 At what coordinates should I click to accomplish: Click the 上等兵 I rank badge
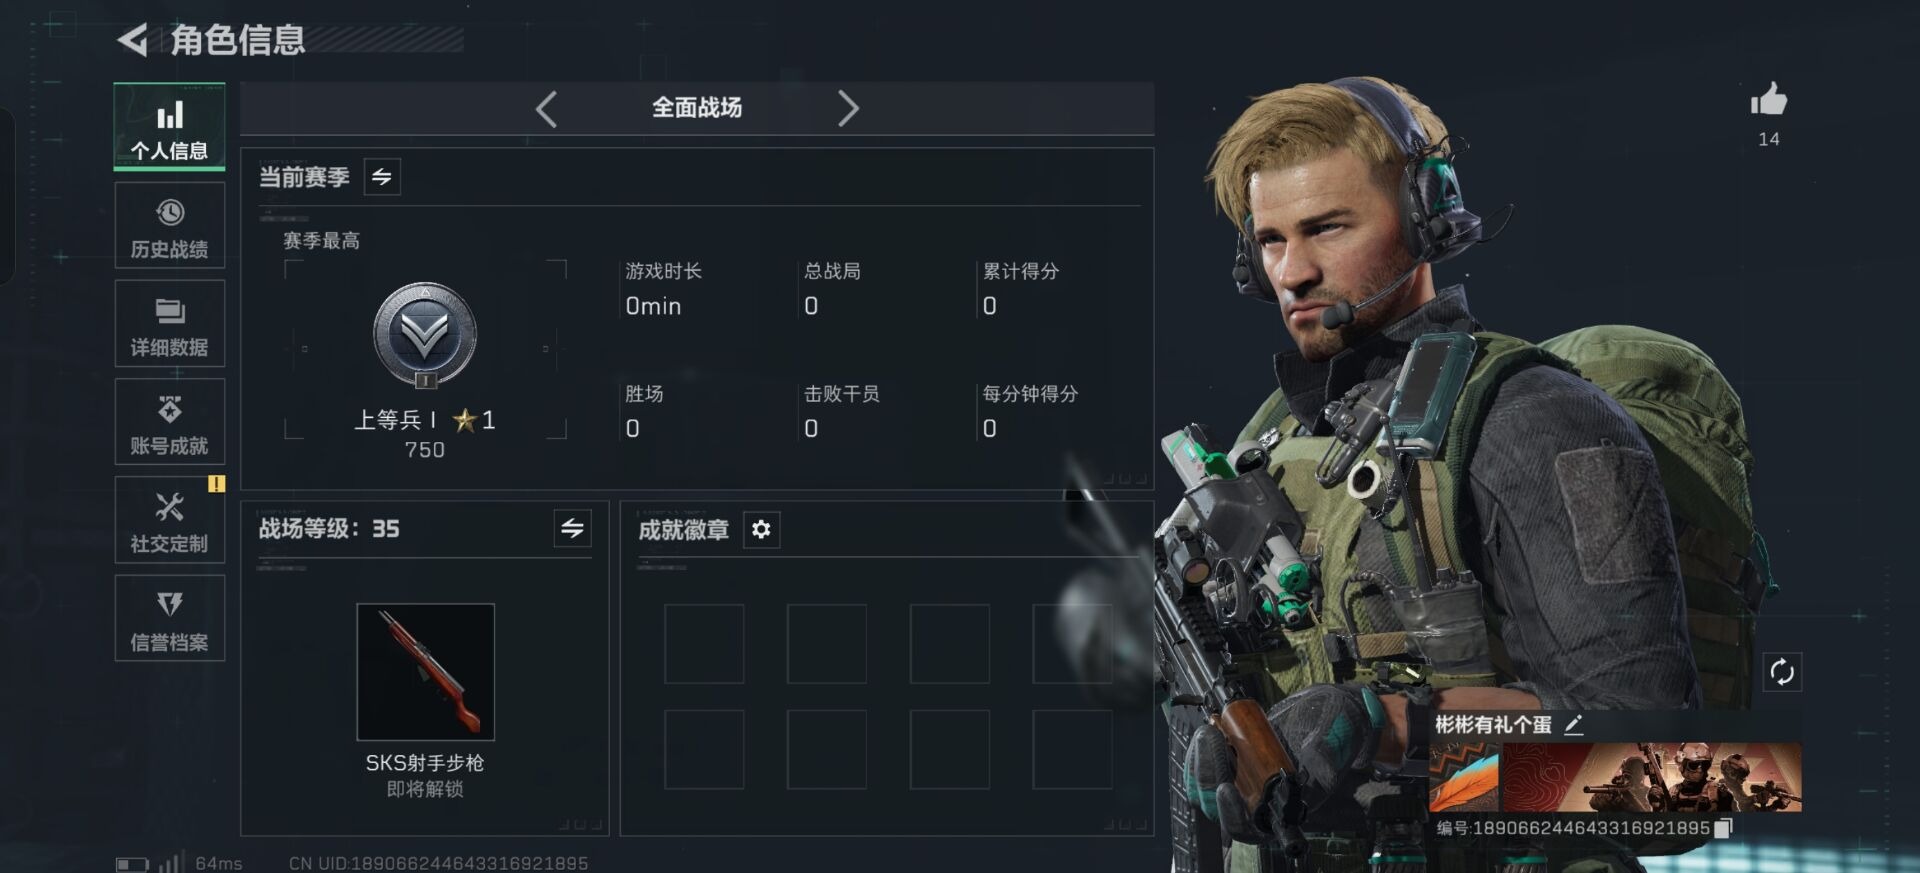425,336
